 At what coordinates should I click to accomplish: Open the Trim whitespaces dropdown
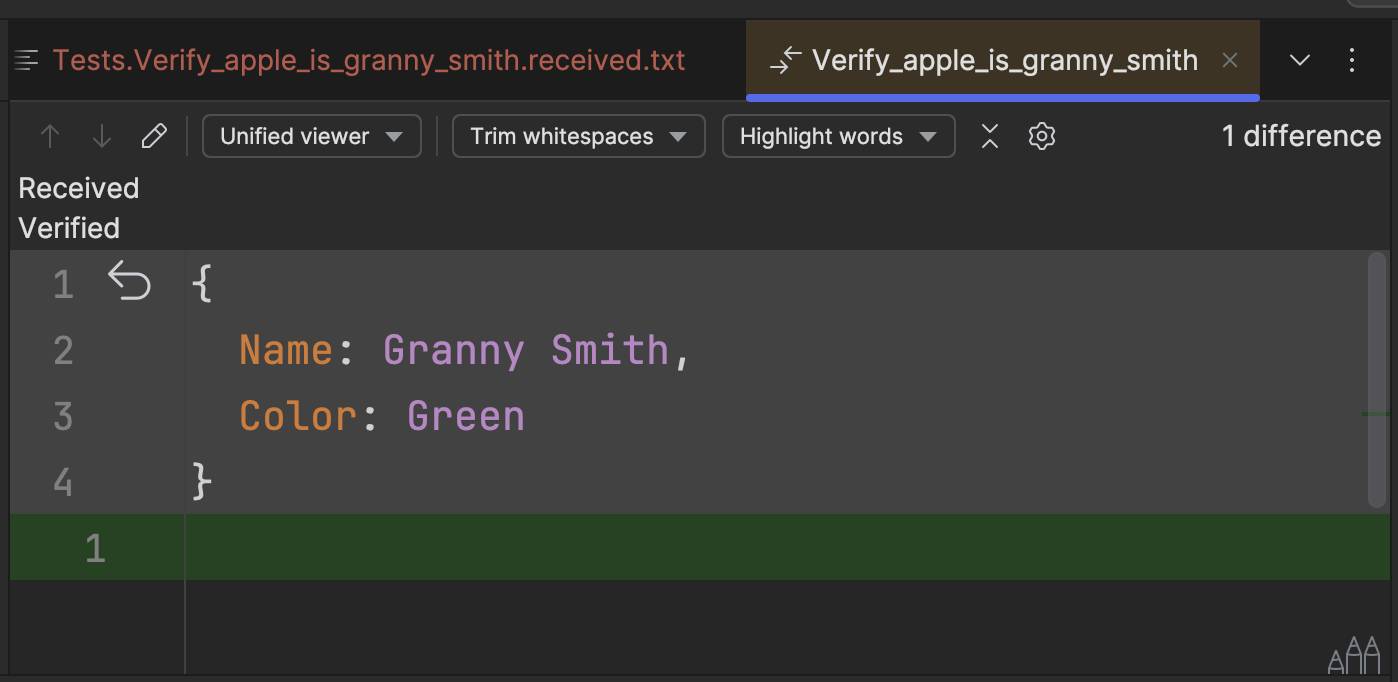click(579, 136)
